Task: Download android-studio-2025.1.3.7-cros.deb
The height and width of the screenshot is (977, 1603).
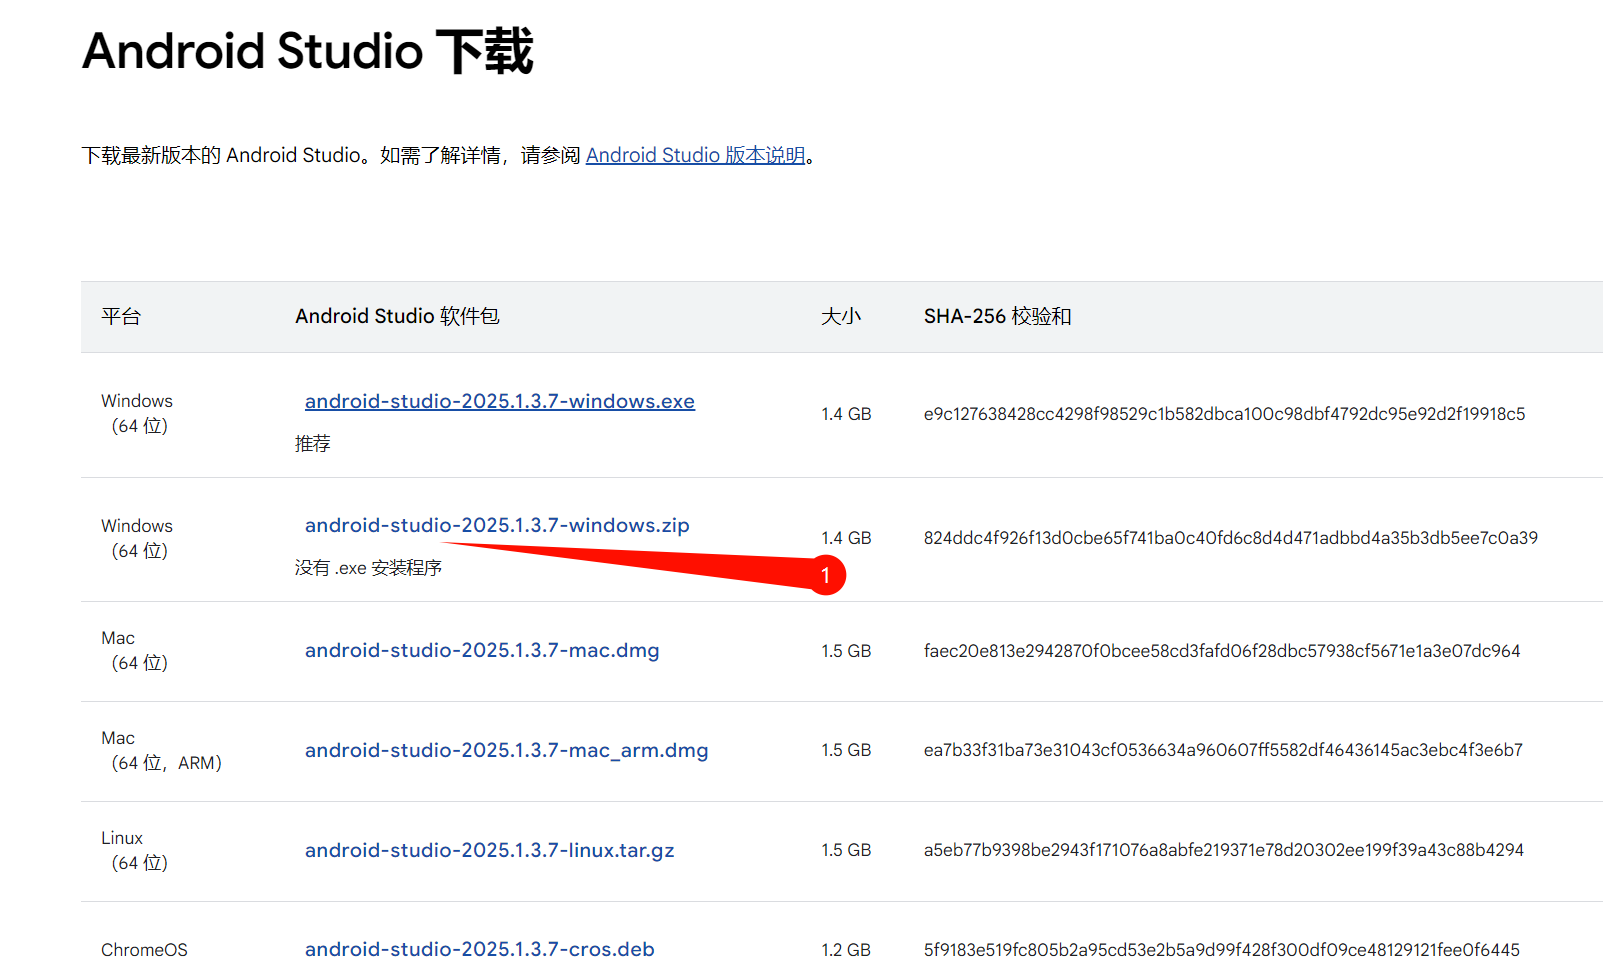Action: (x=479, y=949)
